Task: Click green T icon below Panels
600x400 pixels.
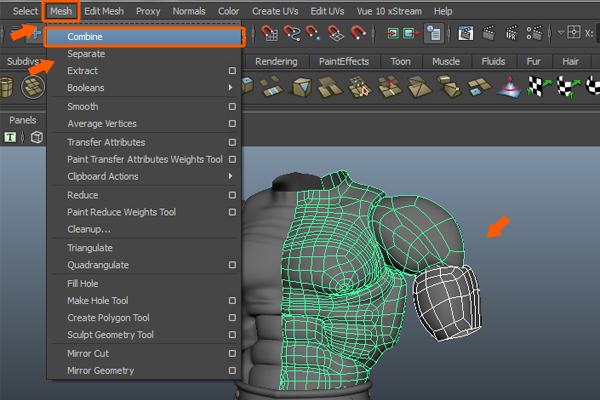Action: pyautogui.click(x=10, y=137)
